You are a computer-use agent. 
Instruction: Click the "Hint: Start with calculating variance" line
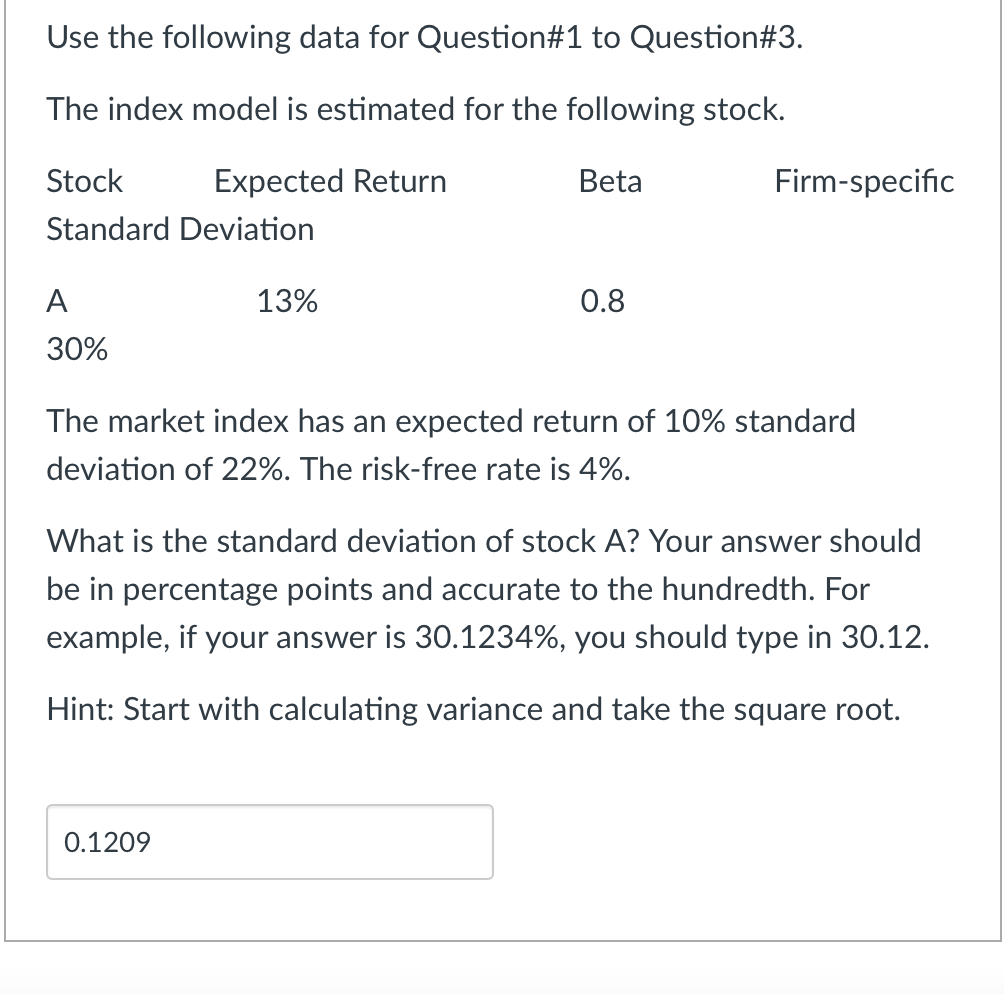473,709
